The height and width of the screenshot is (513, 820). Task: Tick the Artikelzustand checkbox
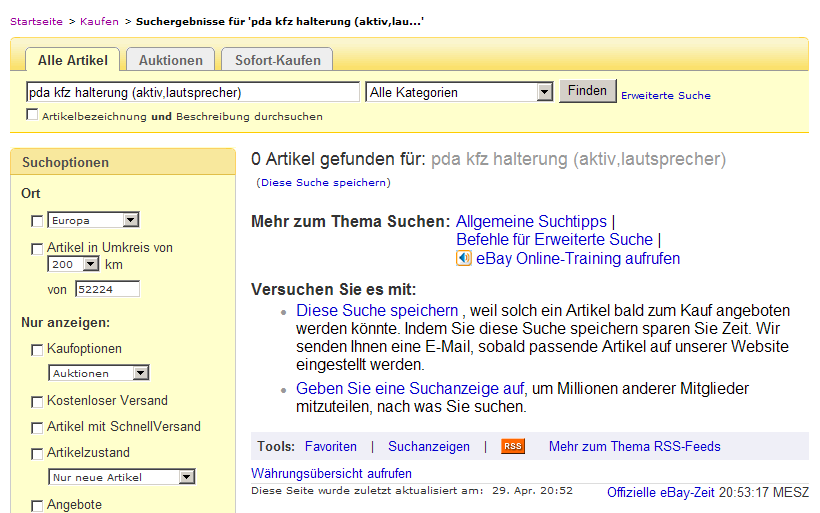37,454
